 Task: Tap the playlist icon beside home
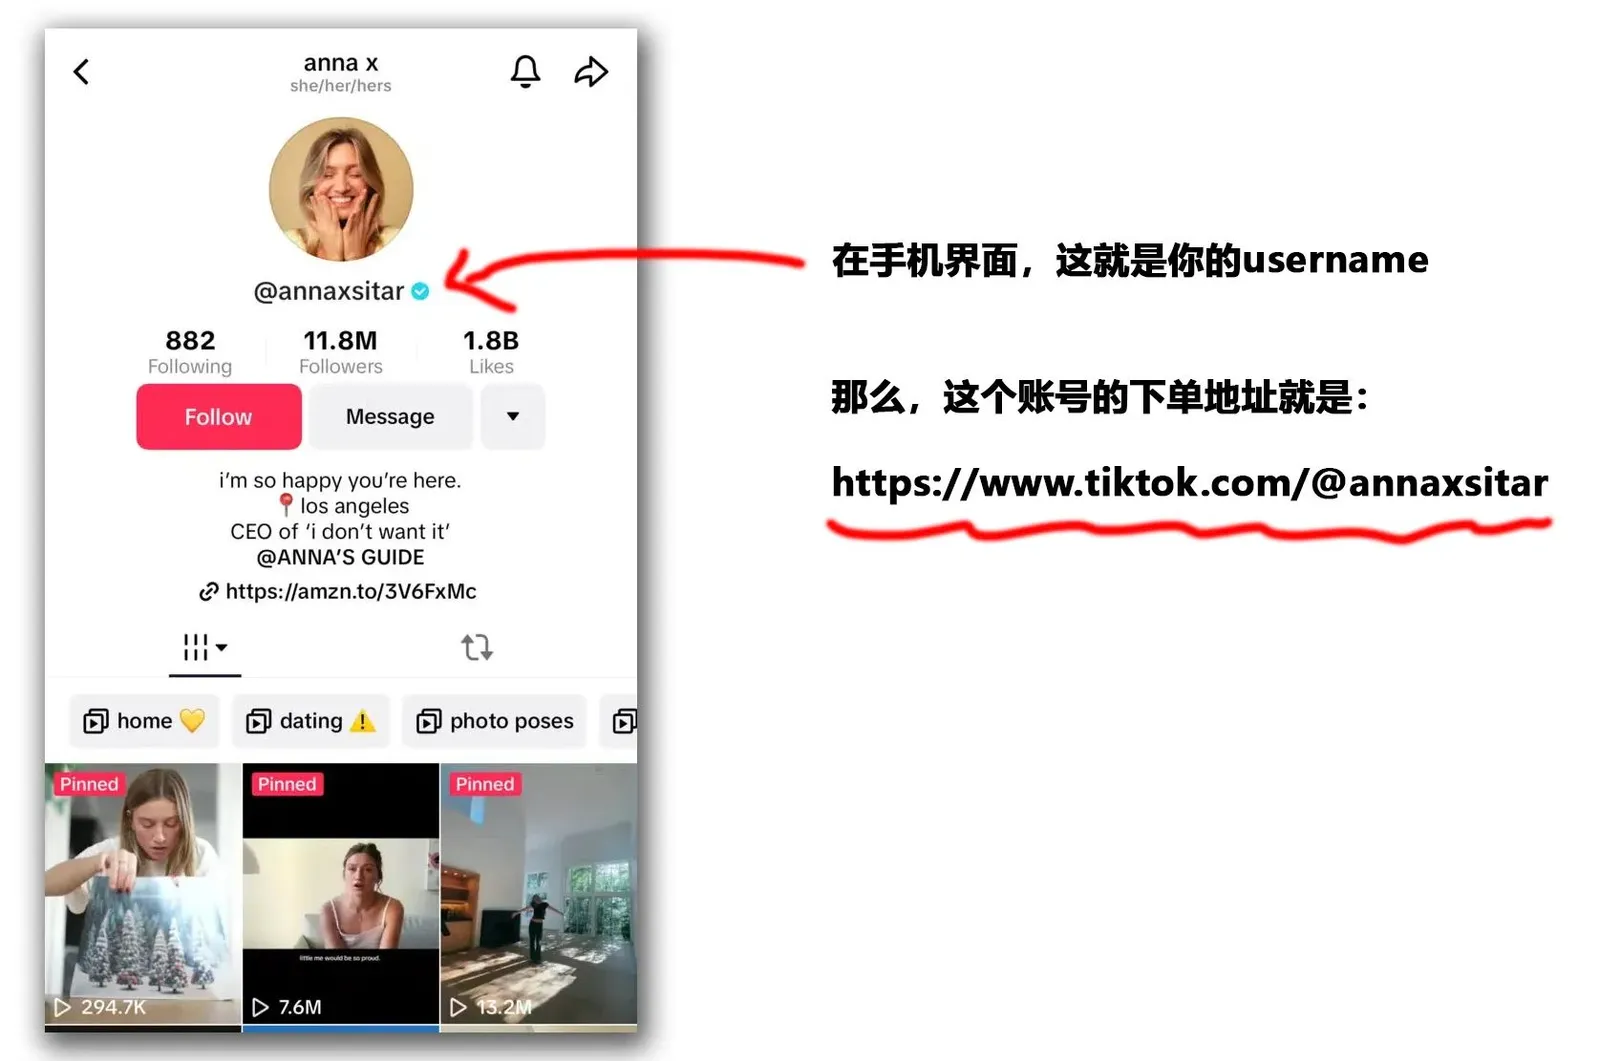tap(96, 721)
